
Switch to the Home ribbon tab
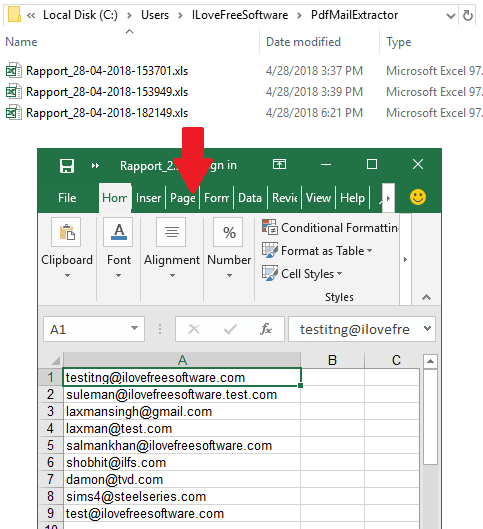point(115,198)
